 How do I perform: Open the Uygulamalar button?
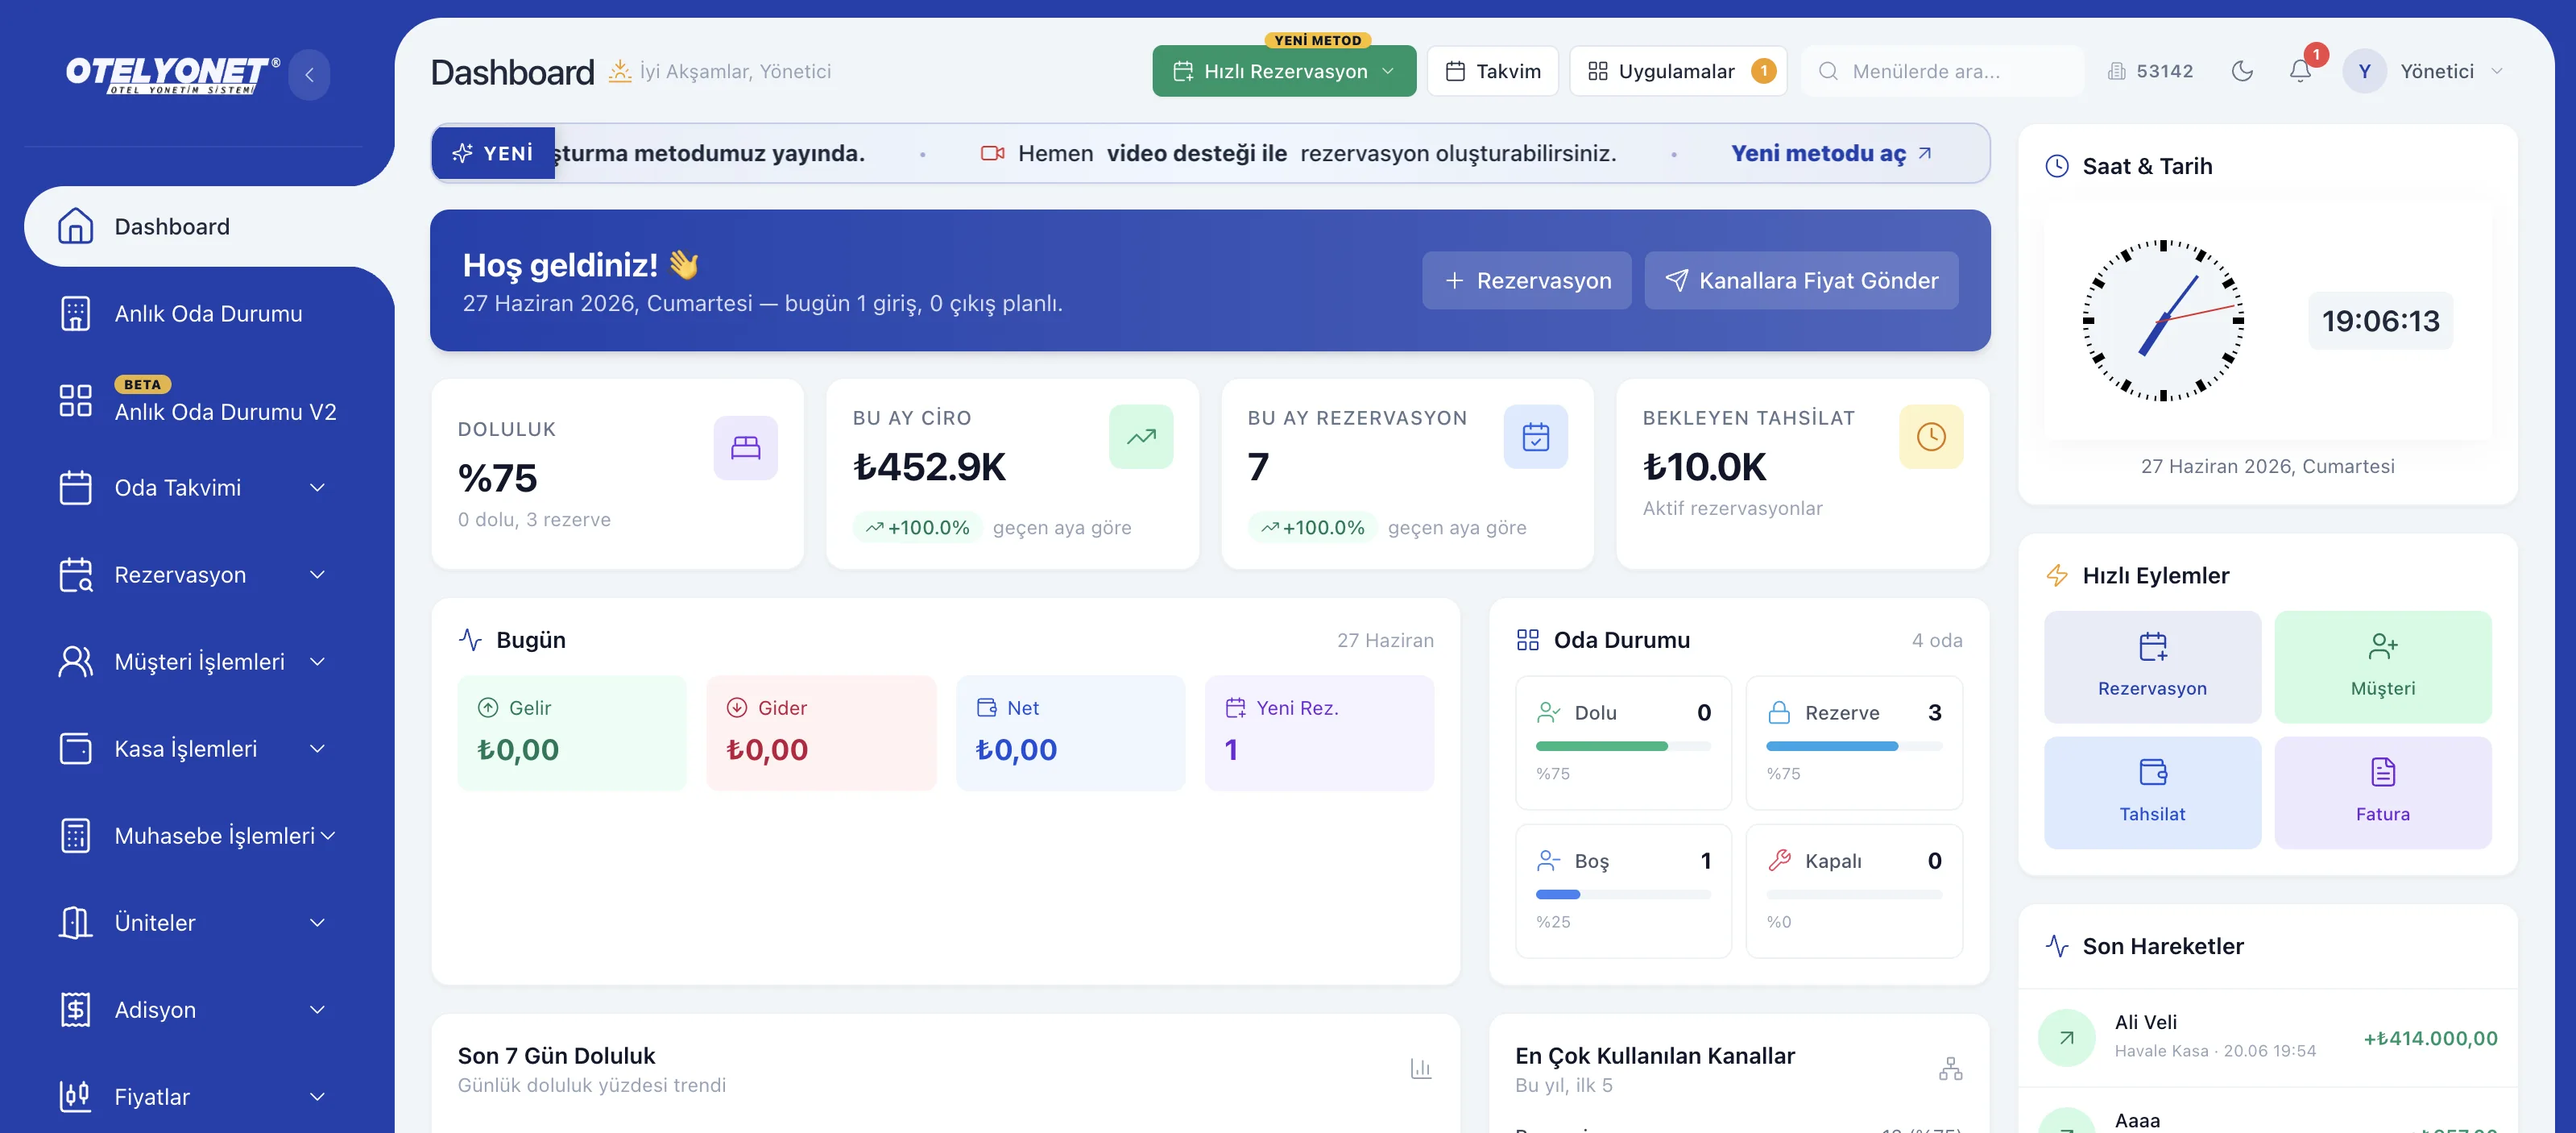click(x=1678, y=71)
